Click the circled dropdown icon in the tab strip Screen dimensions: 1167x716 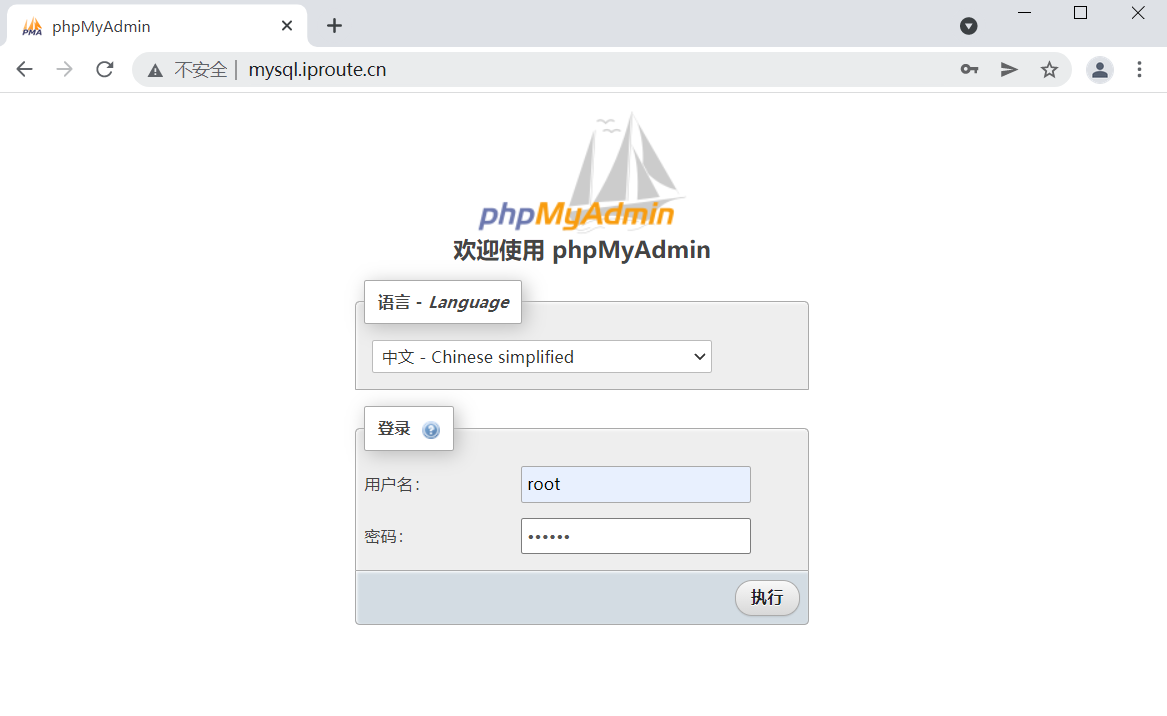[x=968, y=26]
